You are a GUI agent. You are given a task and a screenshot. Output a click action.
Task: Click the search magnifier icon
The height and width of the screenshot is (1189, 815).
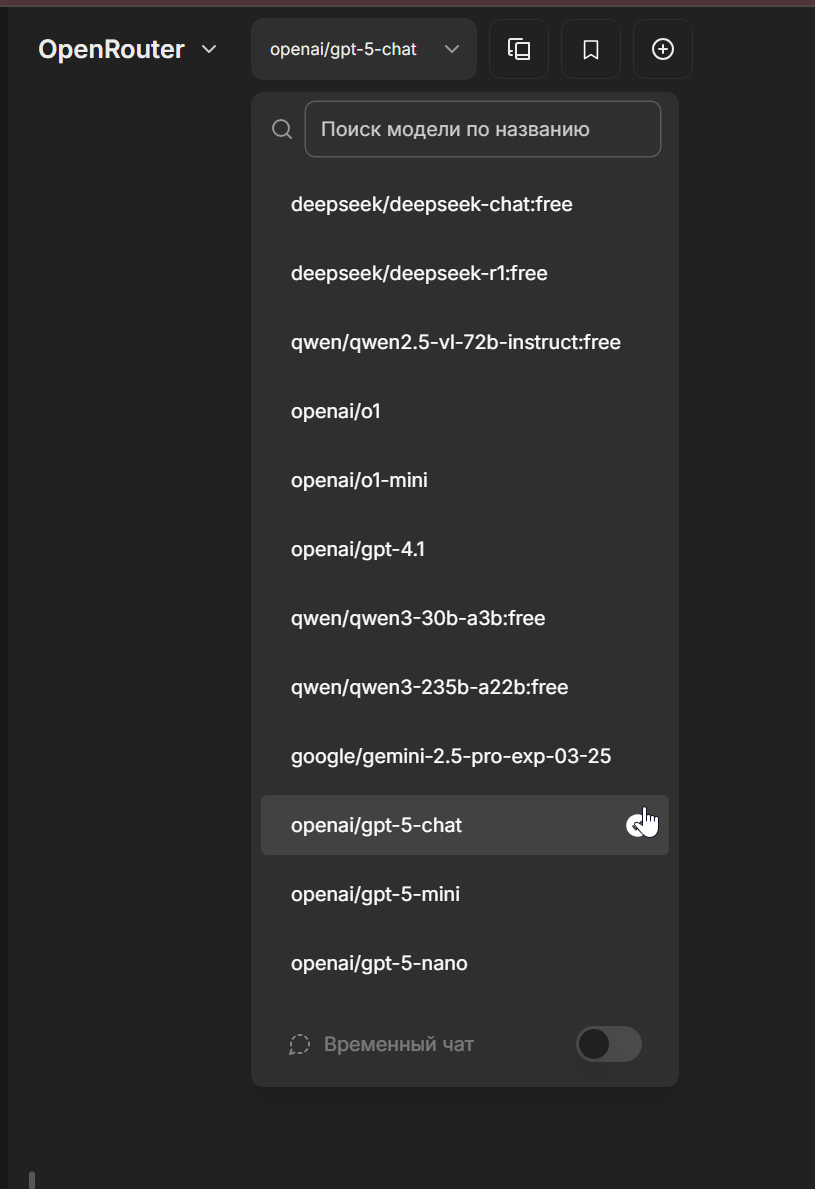coord(282,130)
